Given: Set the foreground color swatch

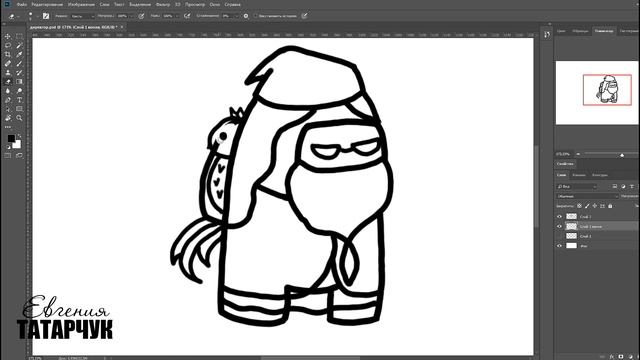Looking at the screenshot, I should tap(11, 139).
